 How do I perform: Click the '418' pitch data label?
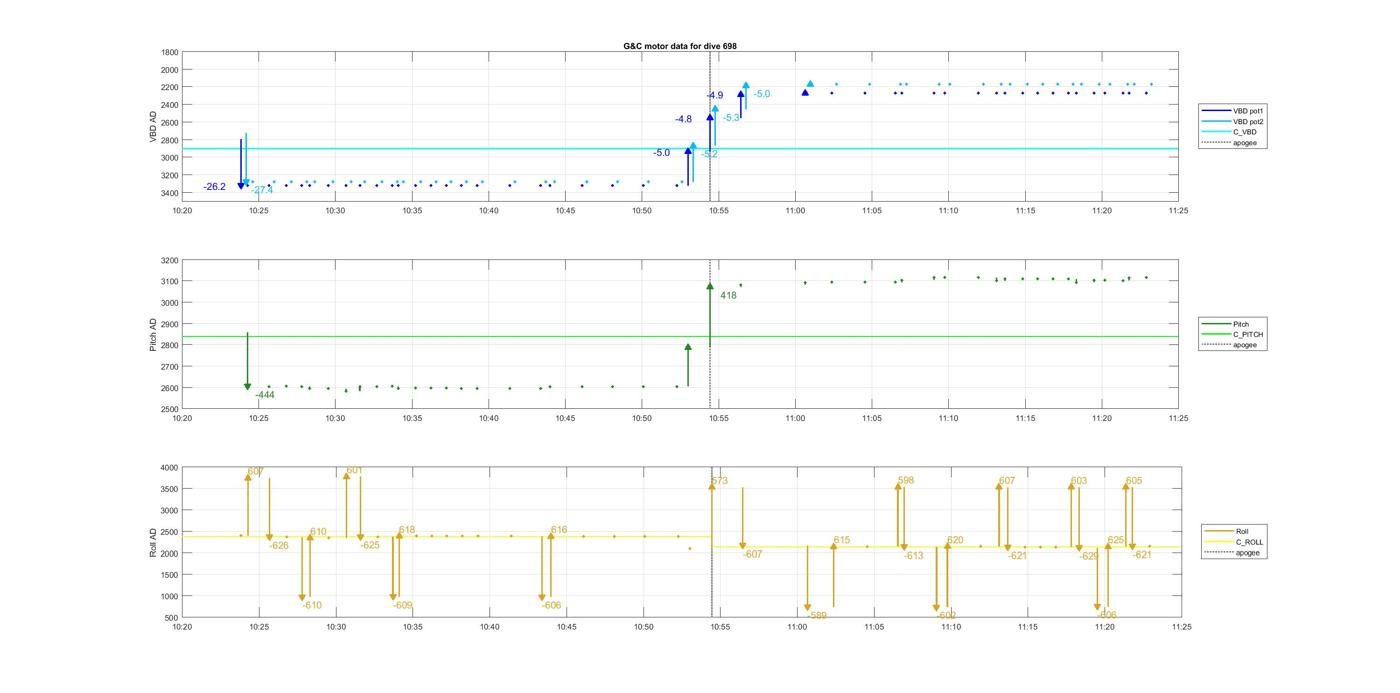coord(728,295)
